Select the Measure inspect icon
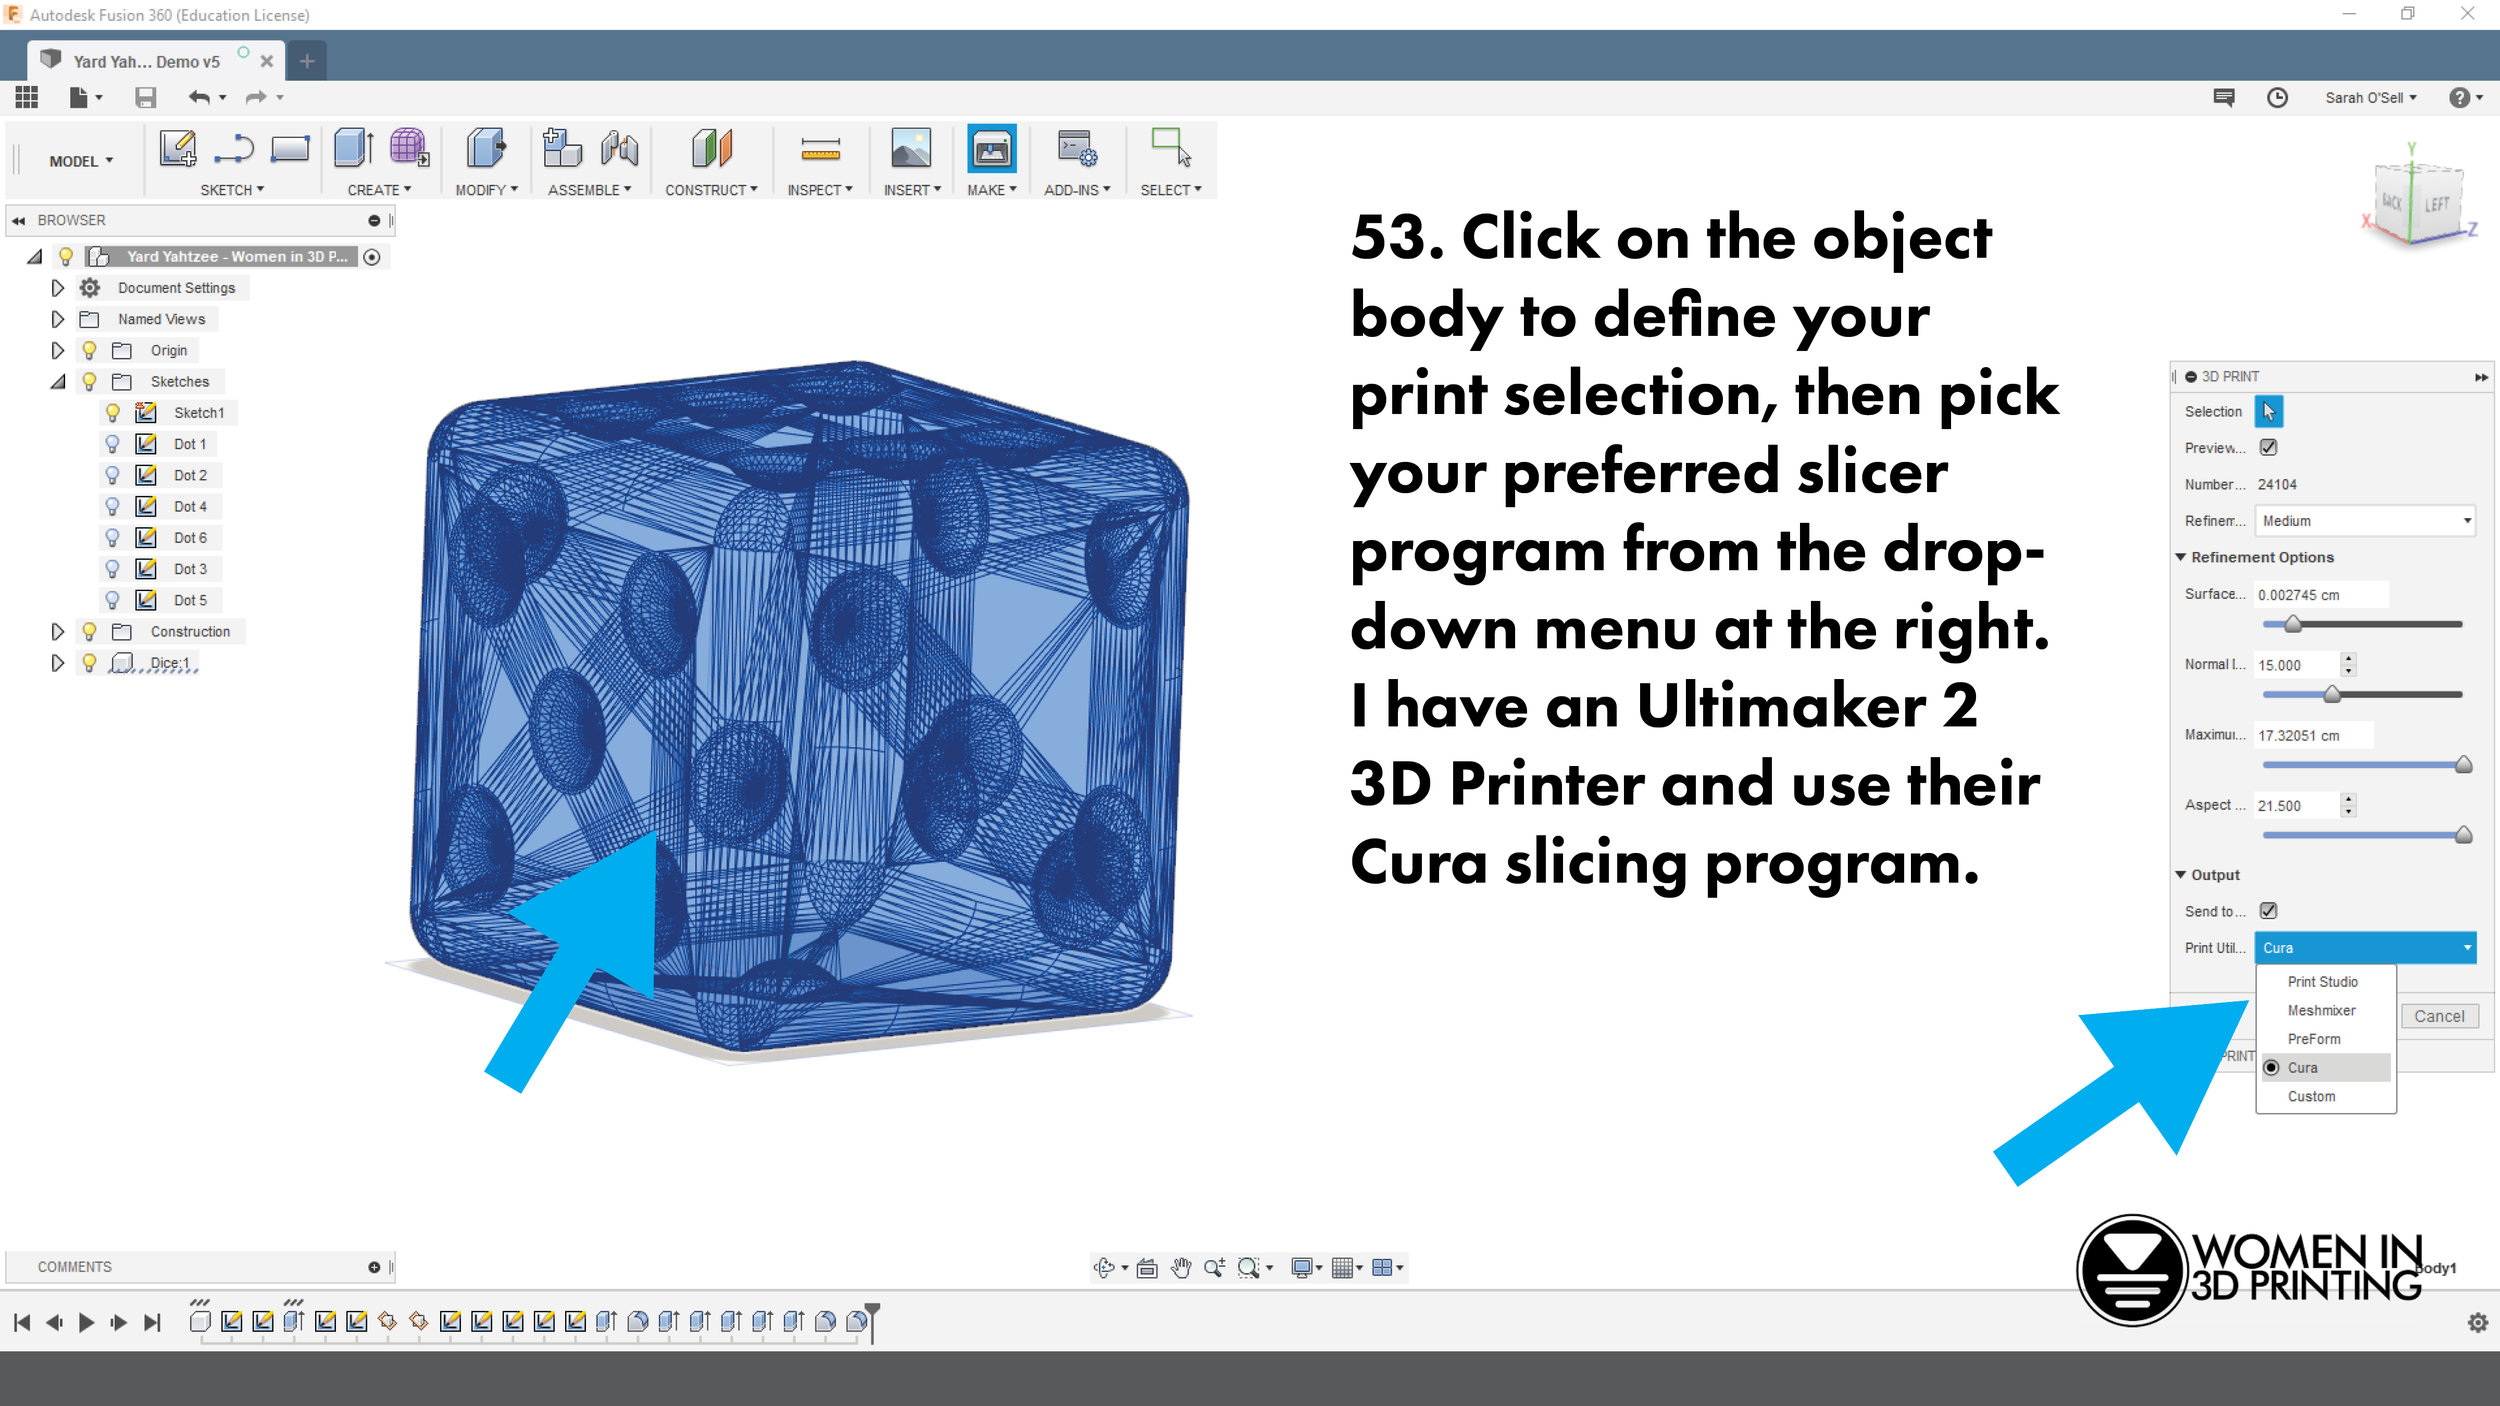Image resolution: width=2500 pixels, height=1406 pixels. click(x=820, y=150)
